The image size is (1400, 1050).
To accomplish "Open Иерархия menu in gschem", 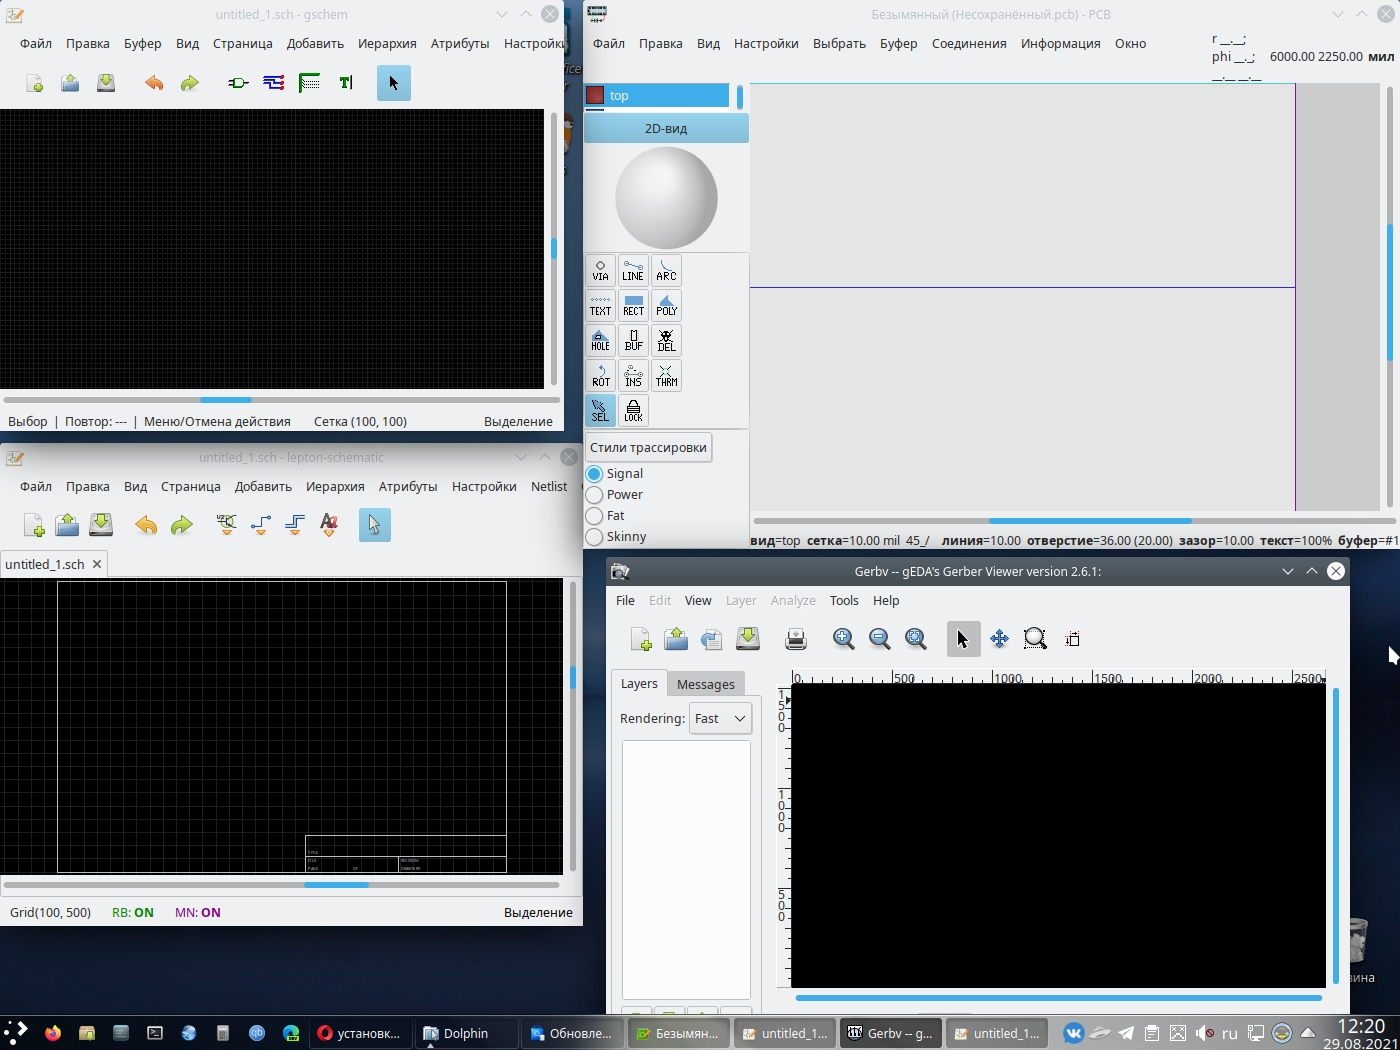I will 387,44.
